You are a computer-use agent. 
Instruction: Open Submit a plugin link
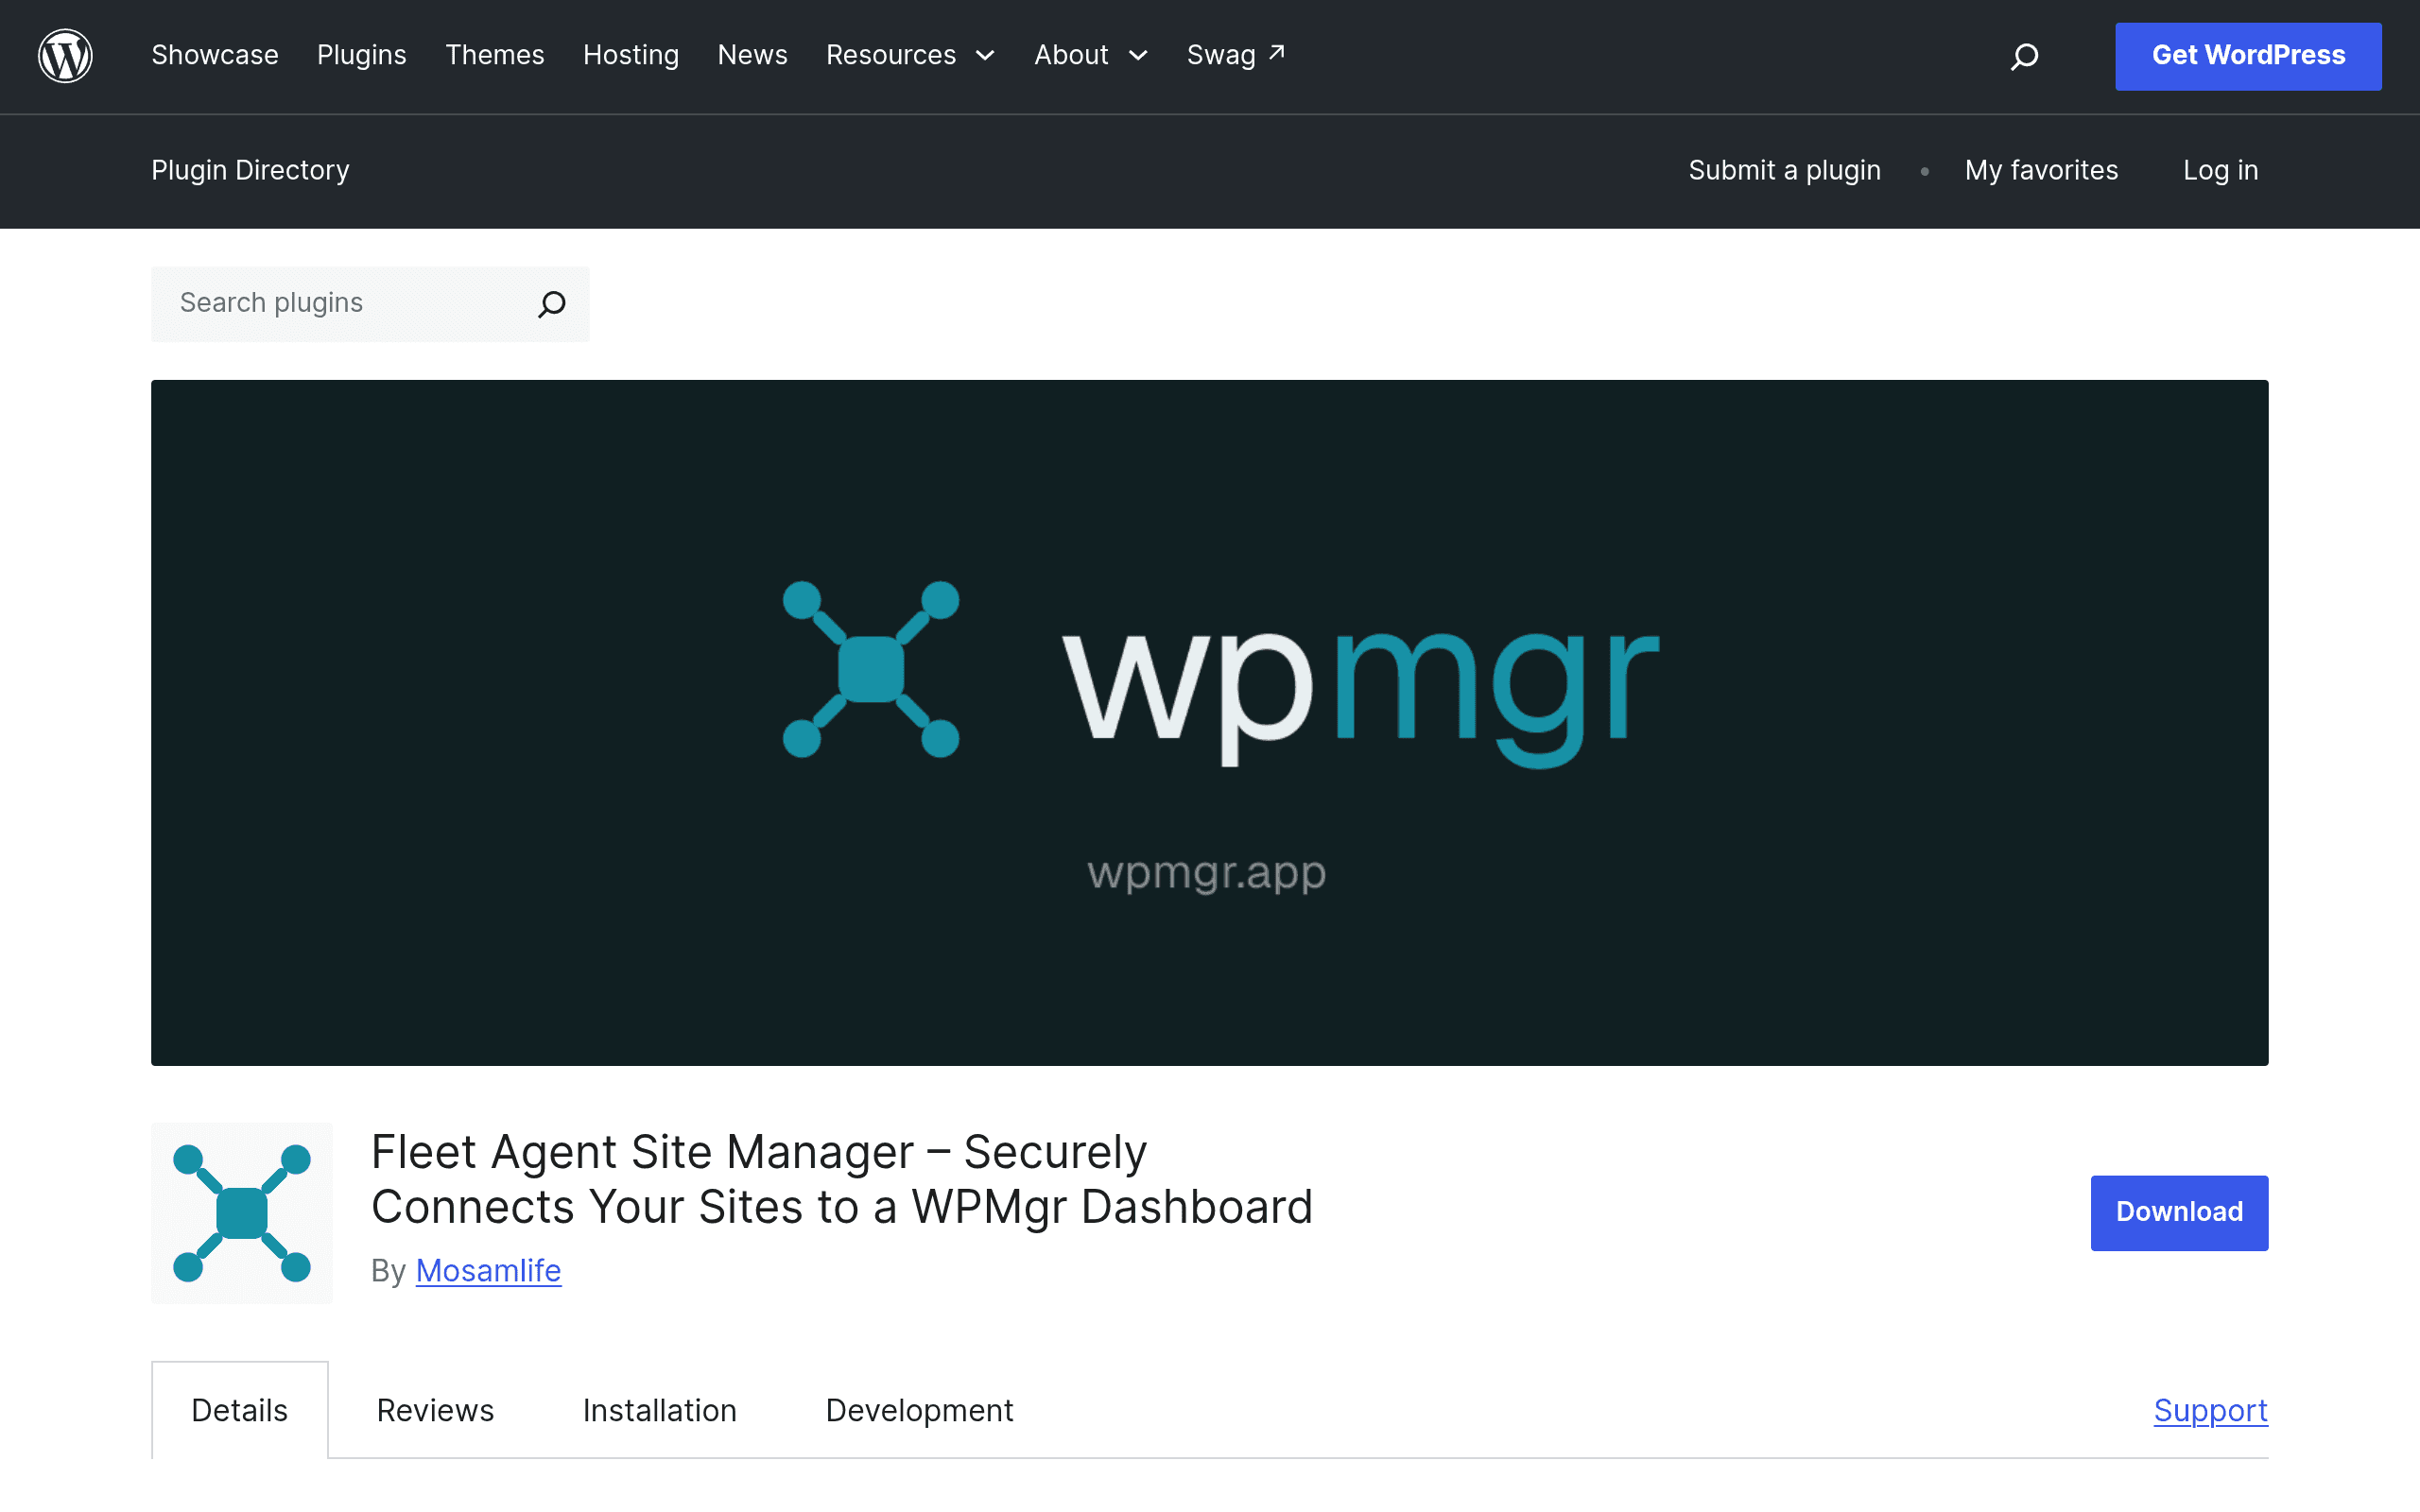tap(1784, 170)
